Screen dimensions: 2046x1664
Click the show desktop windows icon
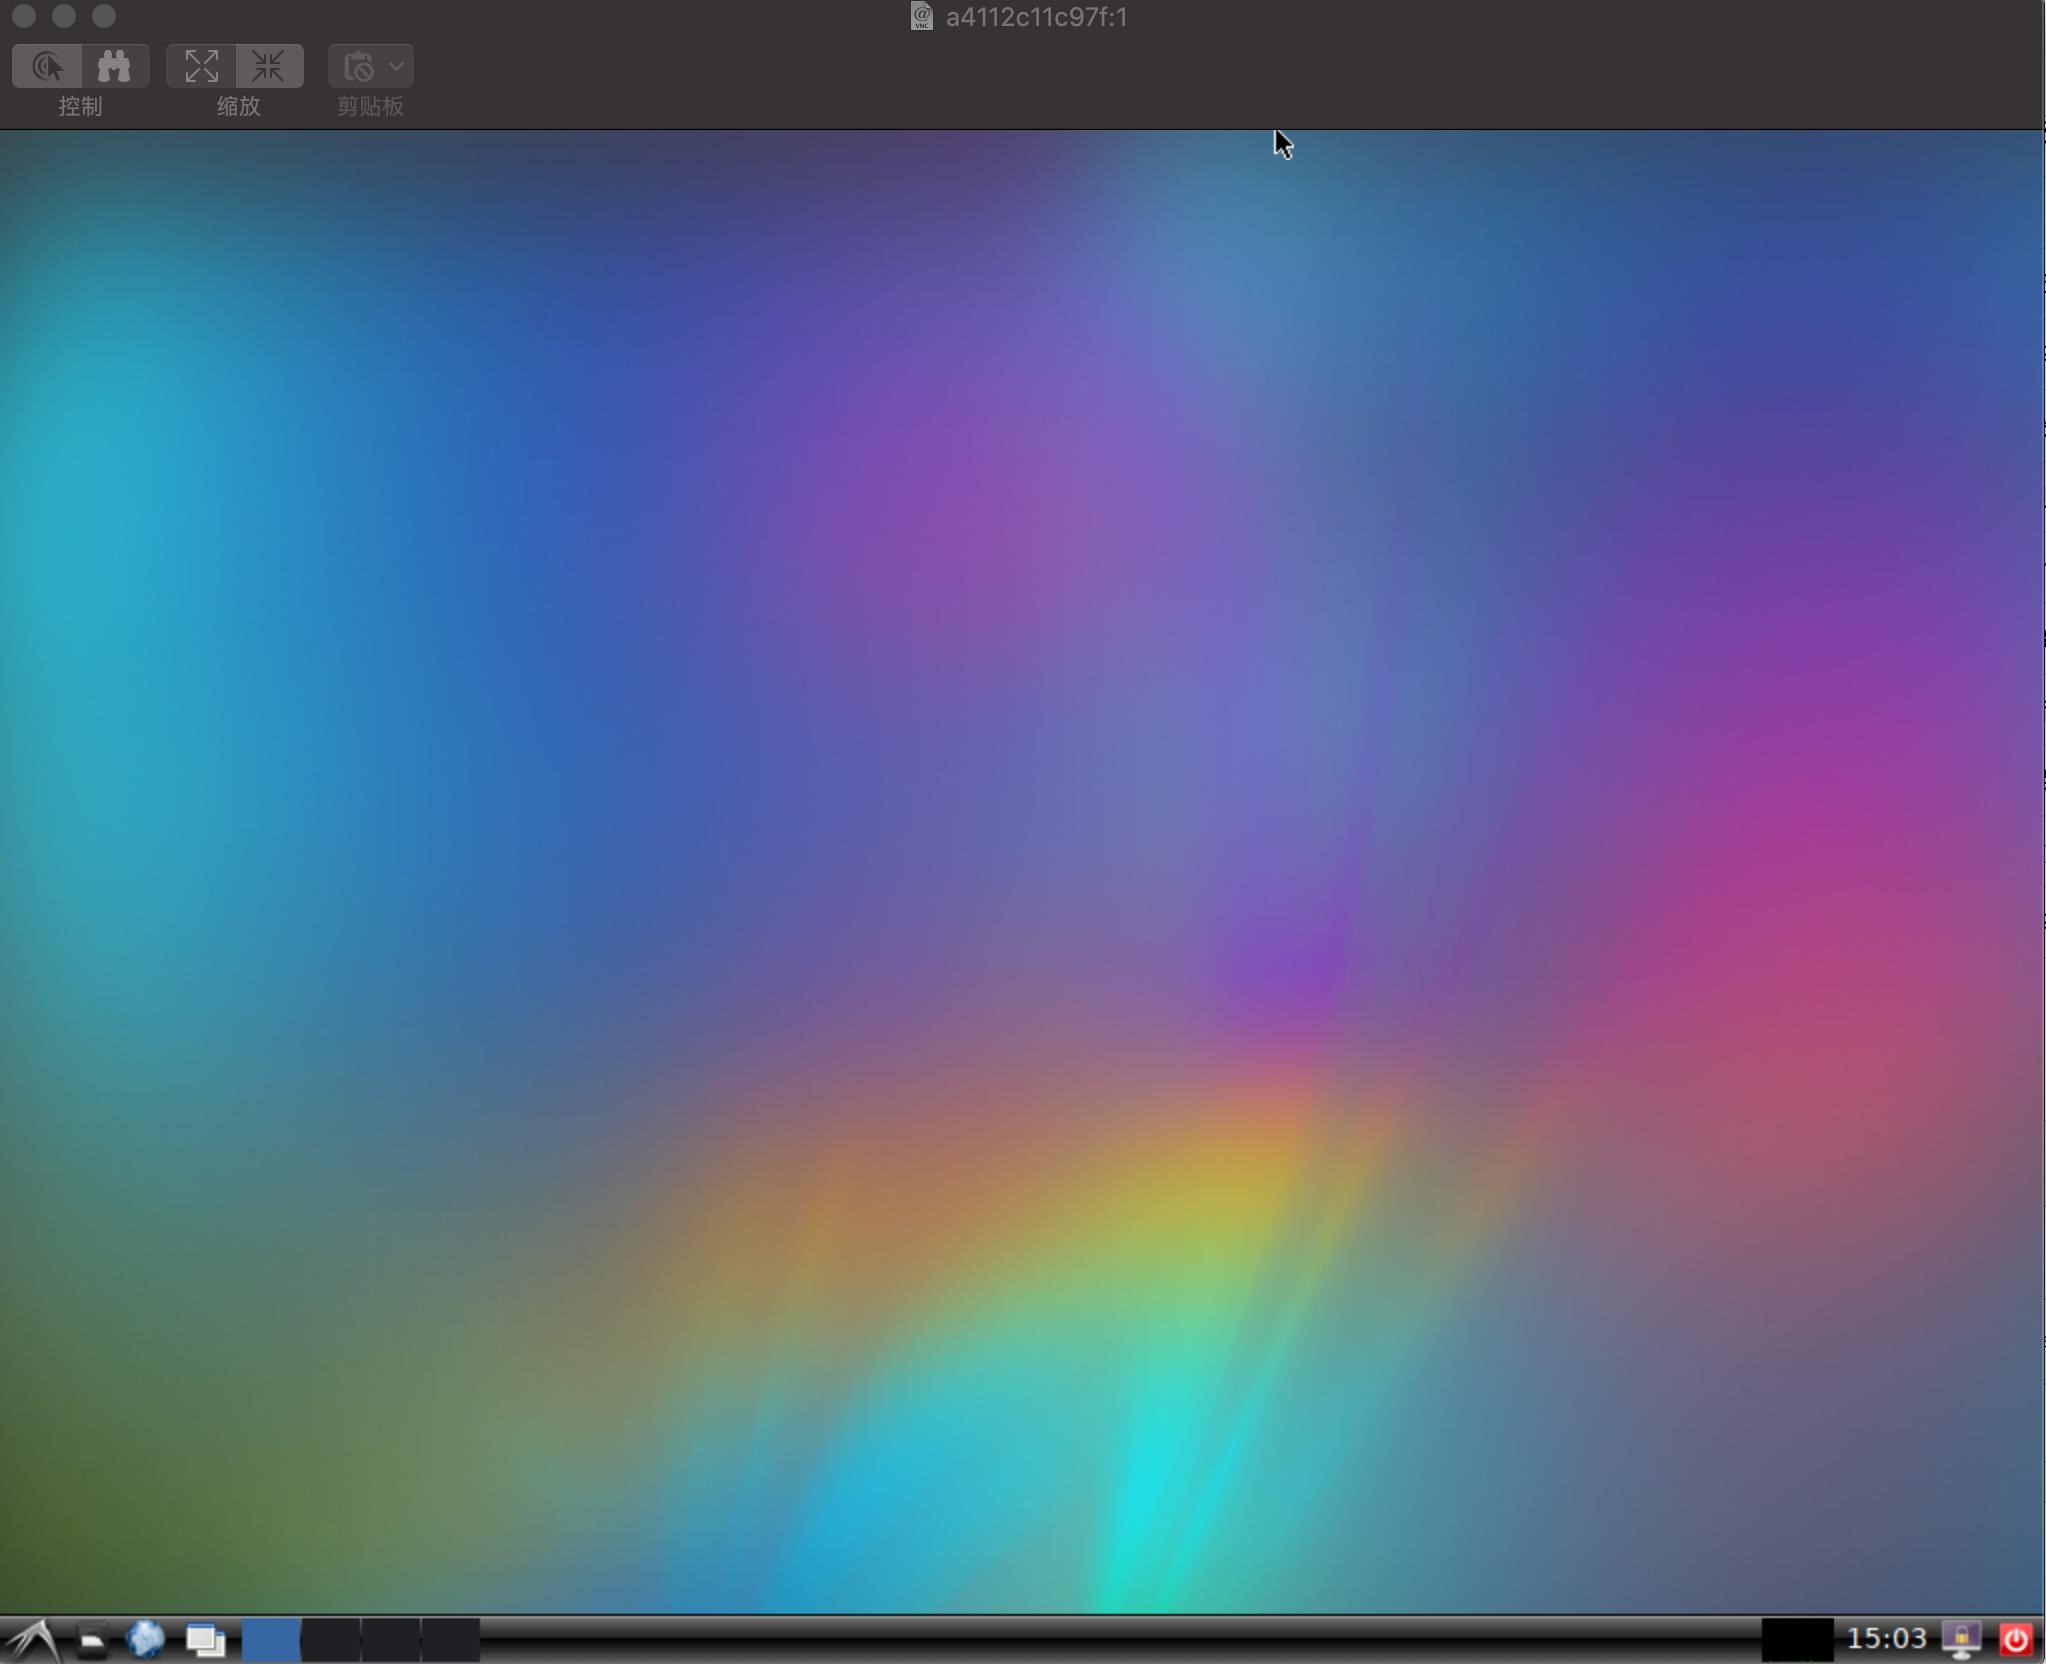[206, 1640]
